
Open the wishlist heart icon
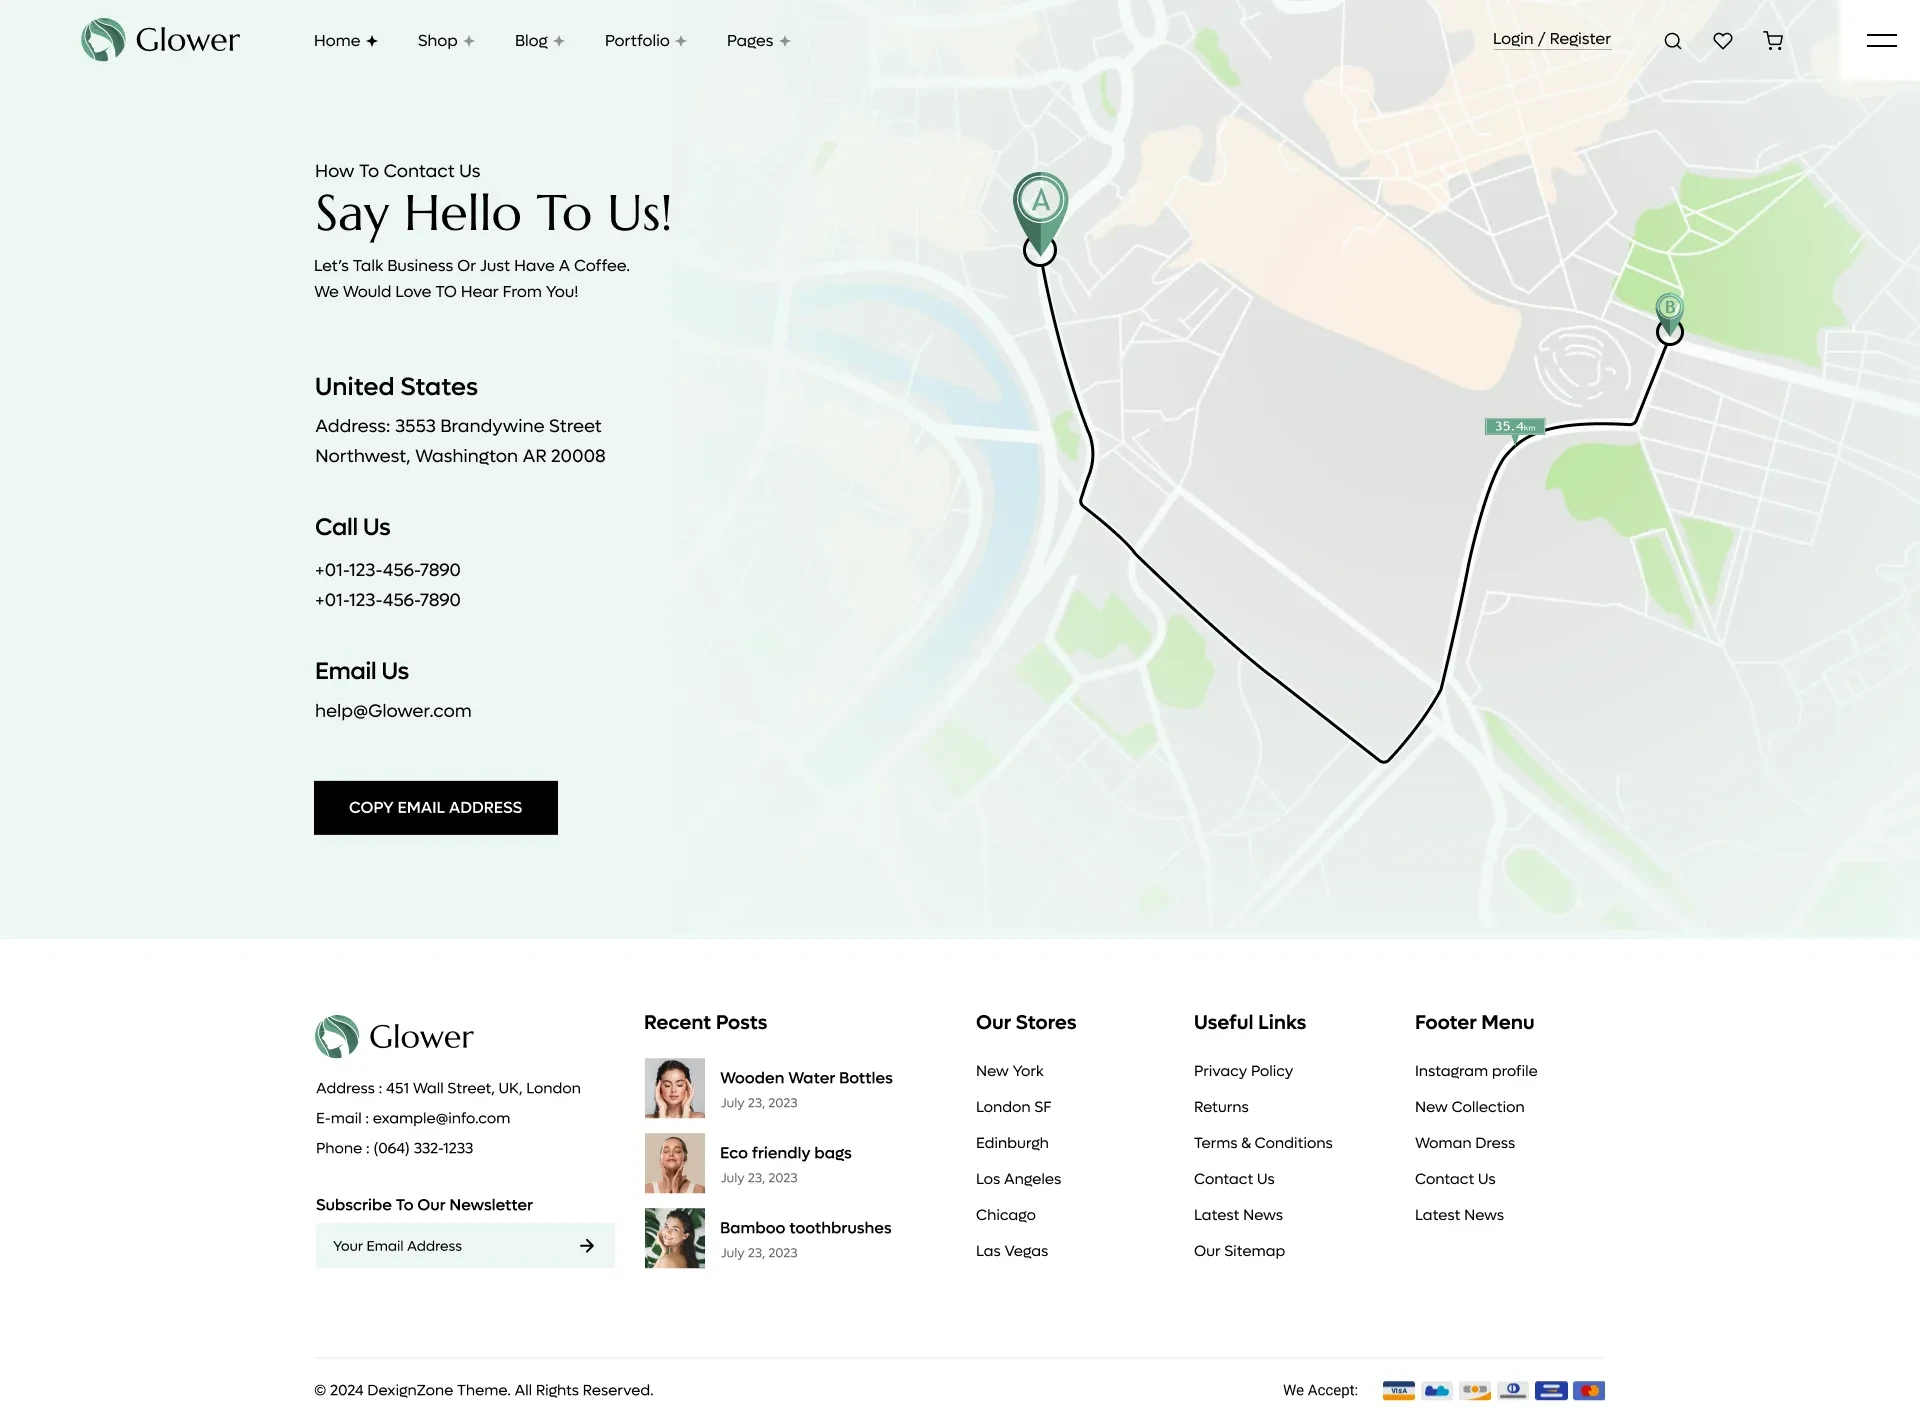(x=1723, y=41)
